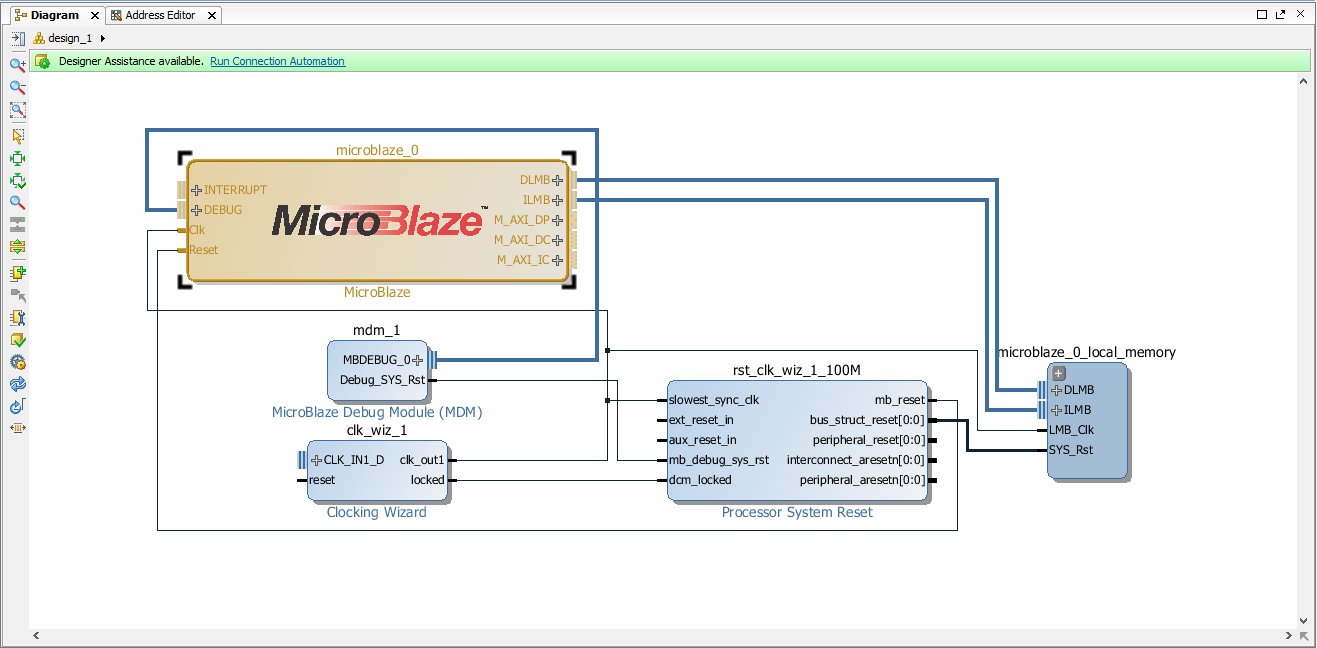Expand the microblaze_0_local_memory hierarchy block

point(1059,373)
